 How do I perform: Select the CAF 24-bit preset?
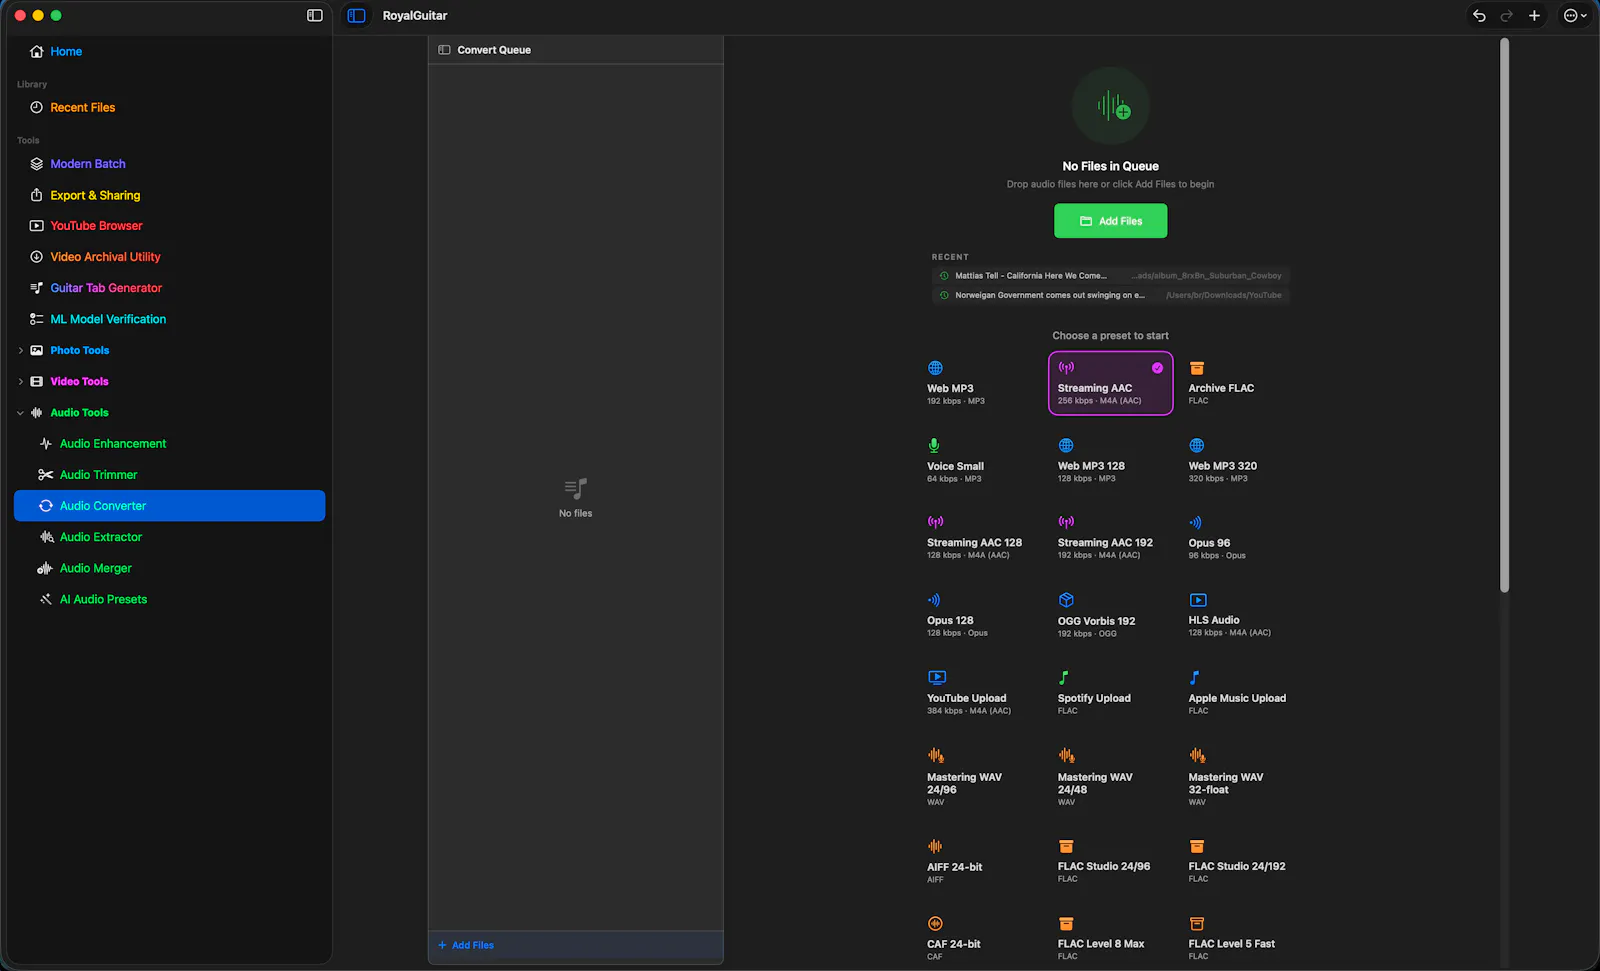click(980, 939)
